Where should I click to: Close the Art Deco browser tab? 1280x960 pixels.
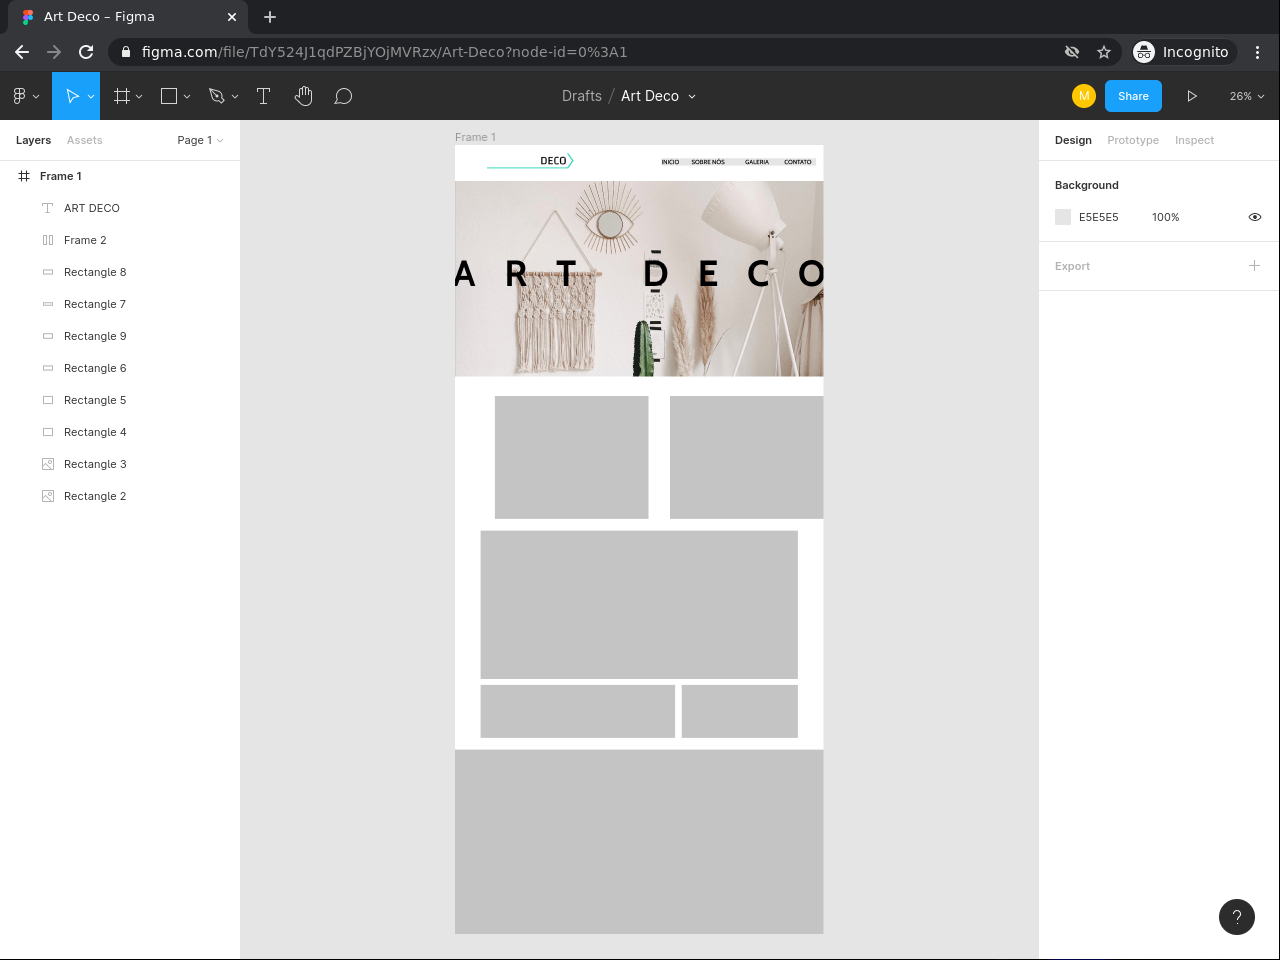coord(232,17)
